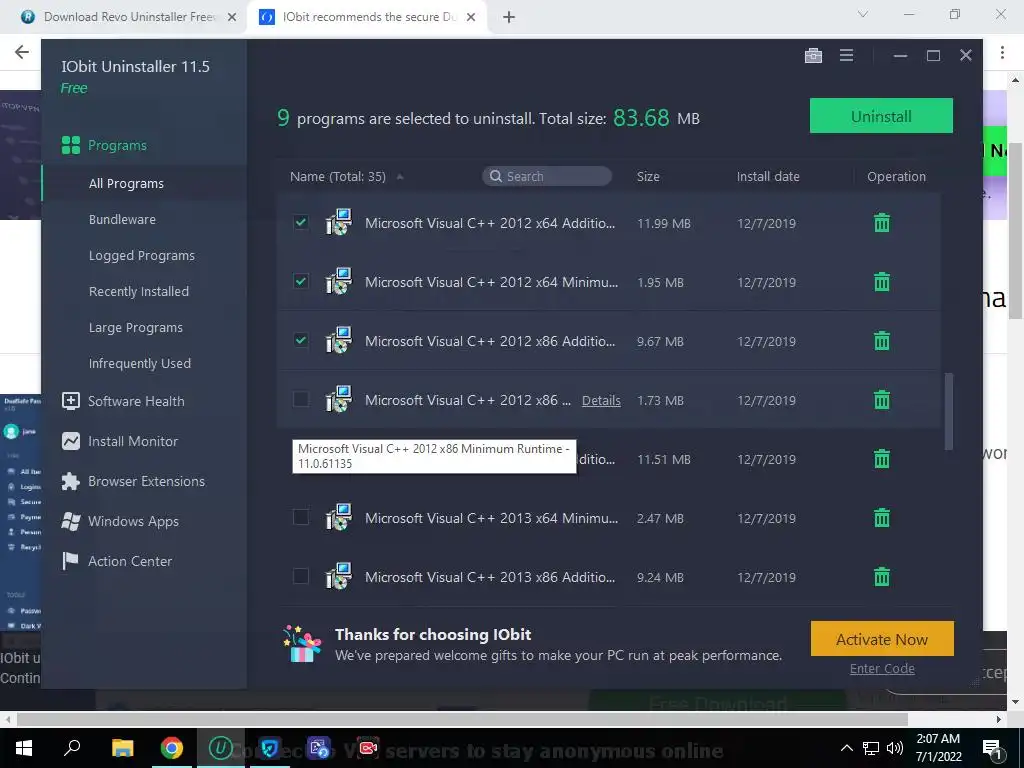
Task: Click the taskbar volume speaker icon
Action: point(895,748)
